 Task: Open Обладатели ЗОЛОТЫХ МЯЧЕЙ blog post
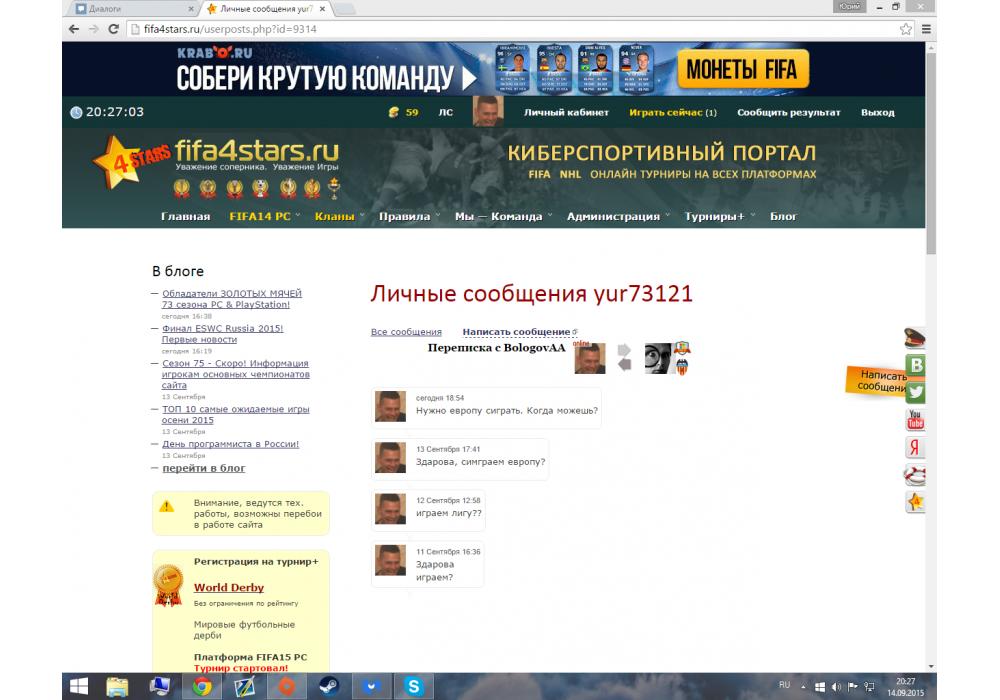(x=232, y=299)
